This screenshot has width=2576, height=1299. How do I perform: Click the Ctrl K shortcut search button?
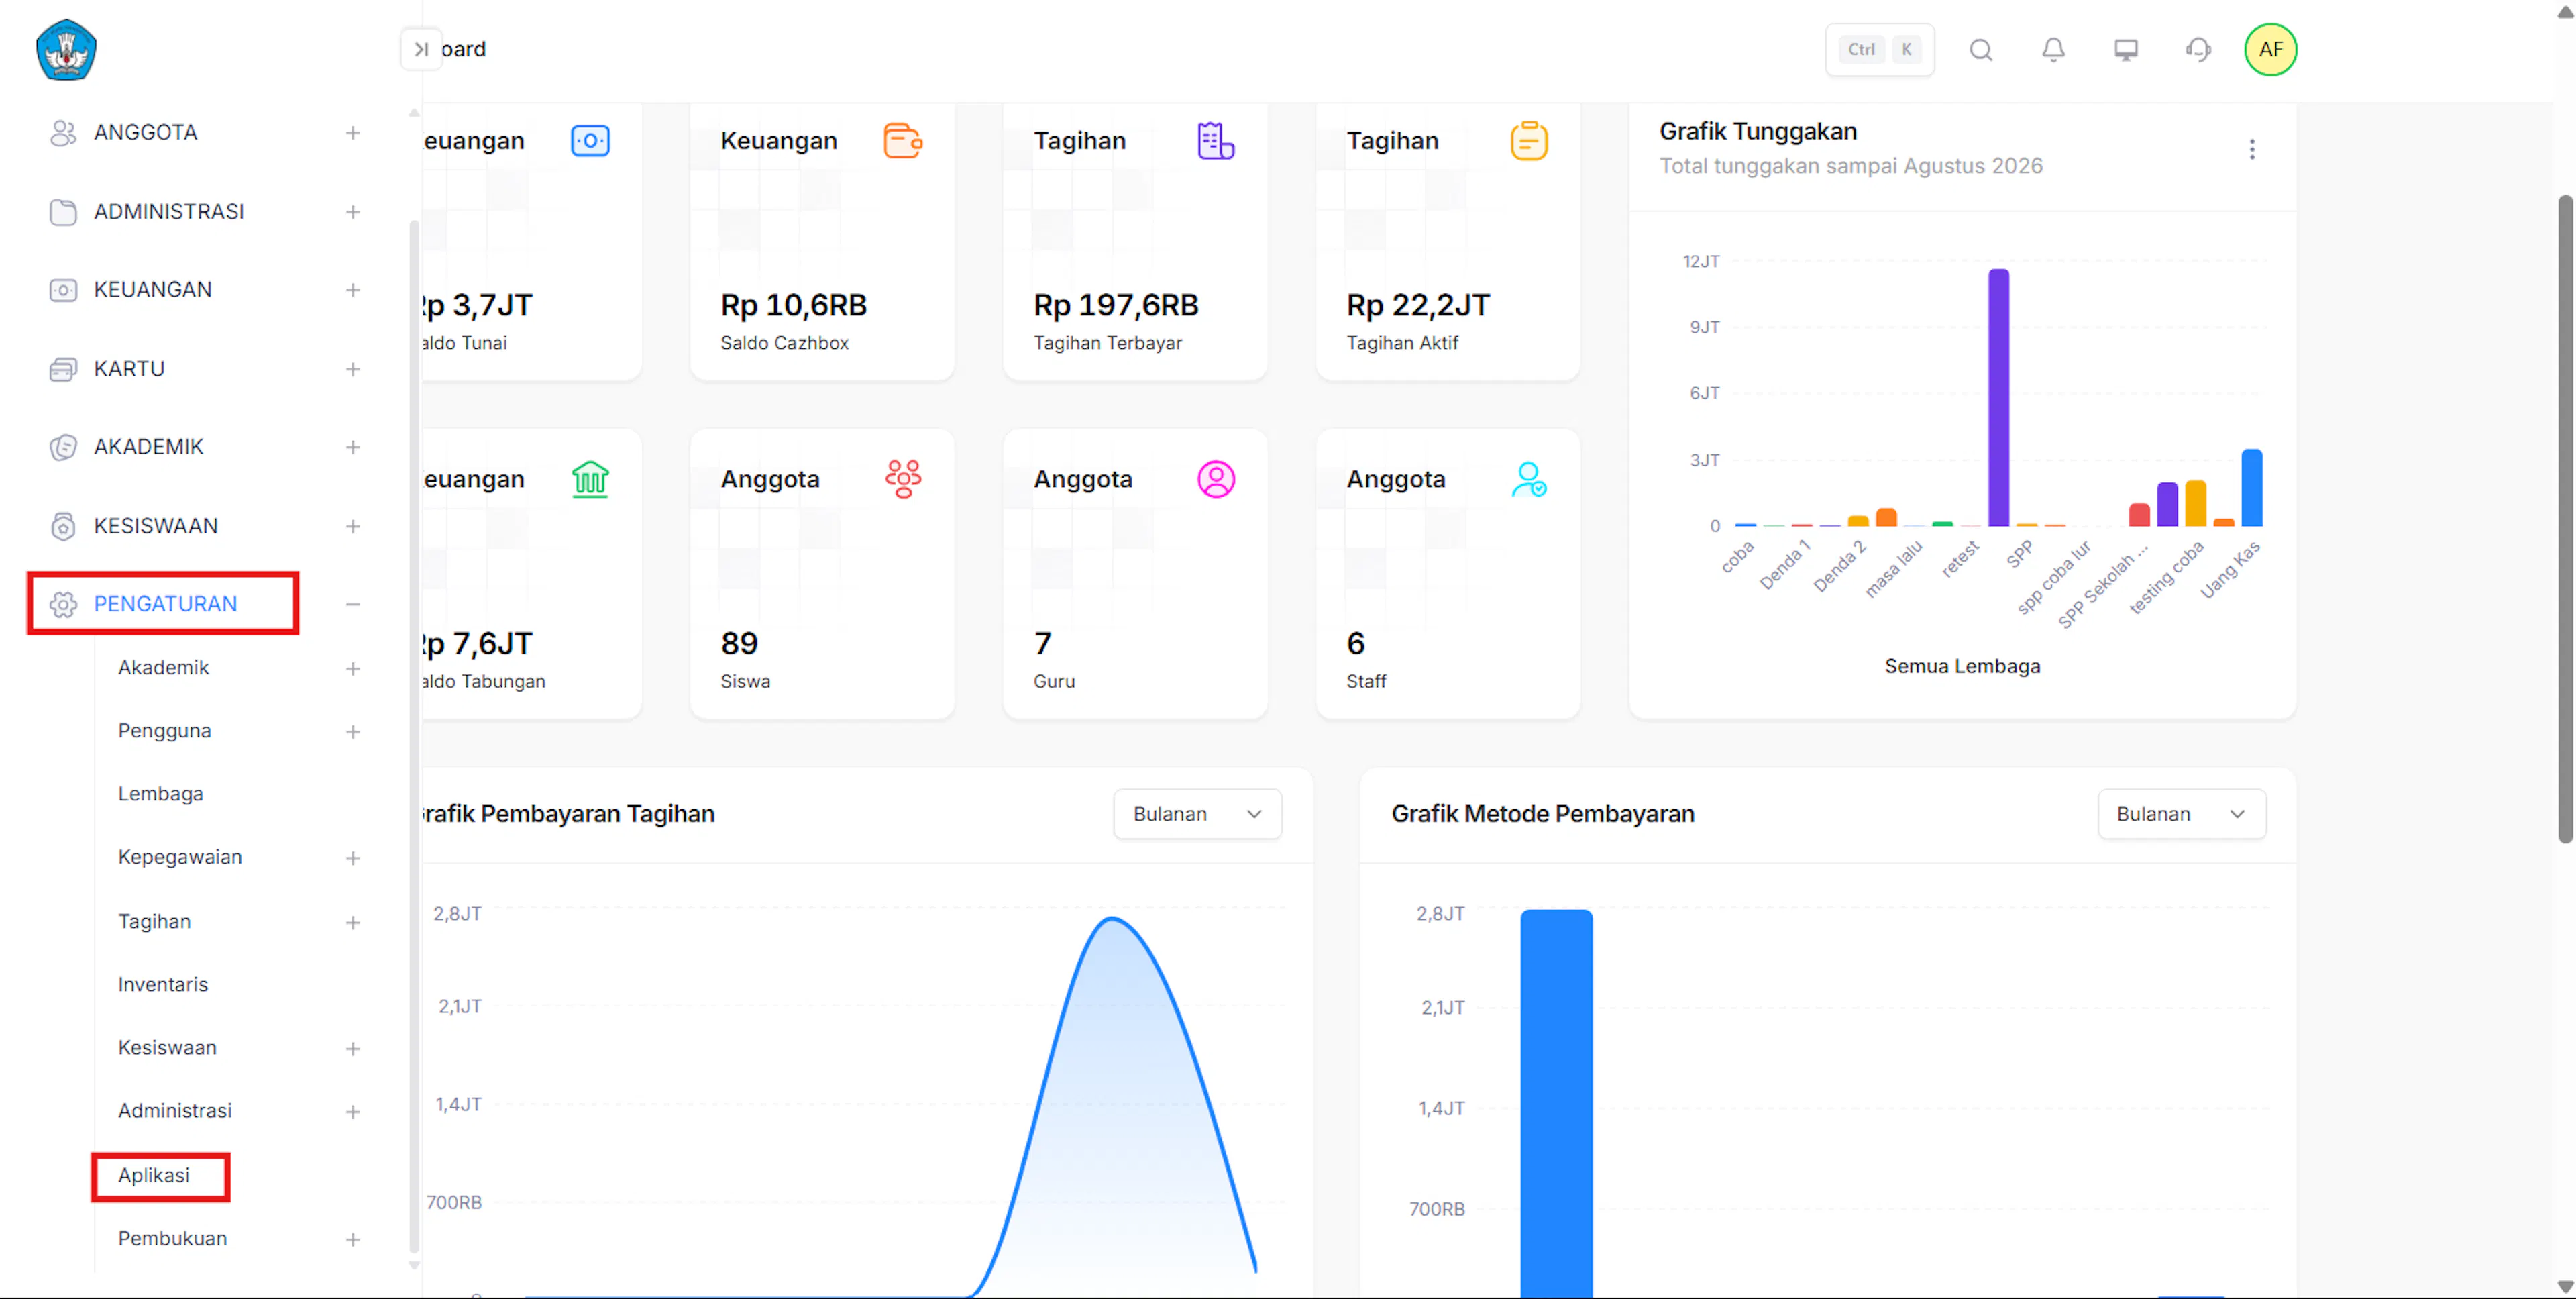[1879, 50]
